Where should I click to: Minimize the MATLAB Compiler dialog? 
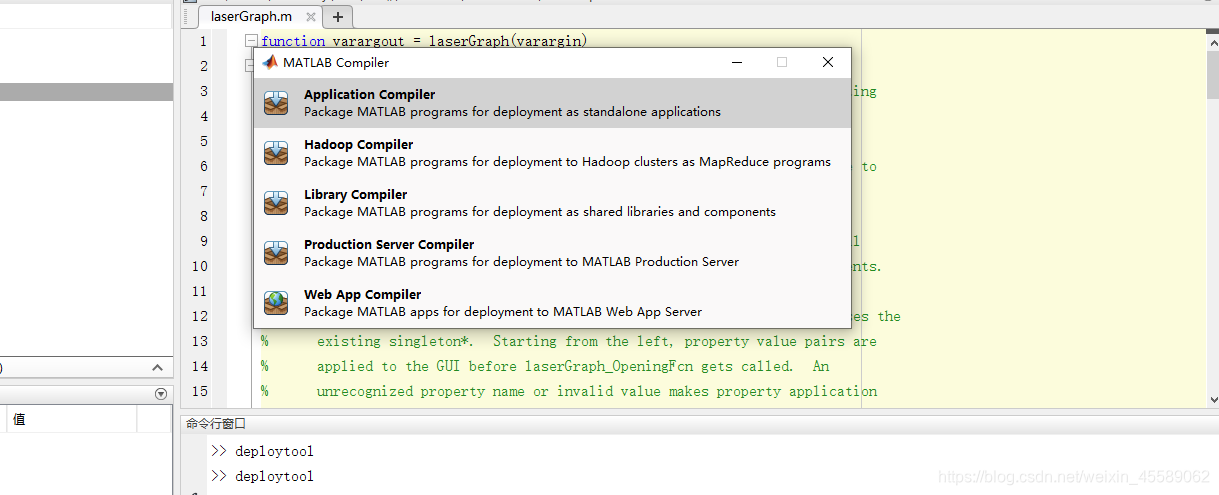[736, 62]
